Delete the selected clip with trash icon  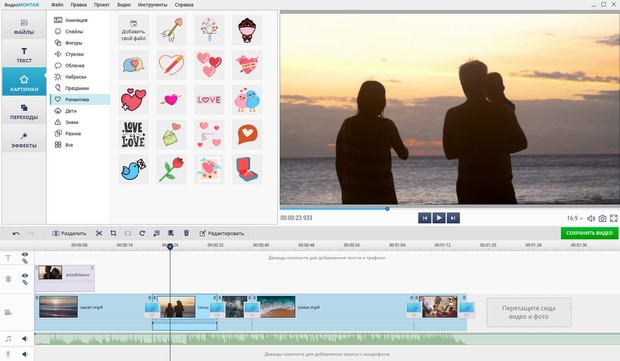tap(186, 233)
